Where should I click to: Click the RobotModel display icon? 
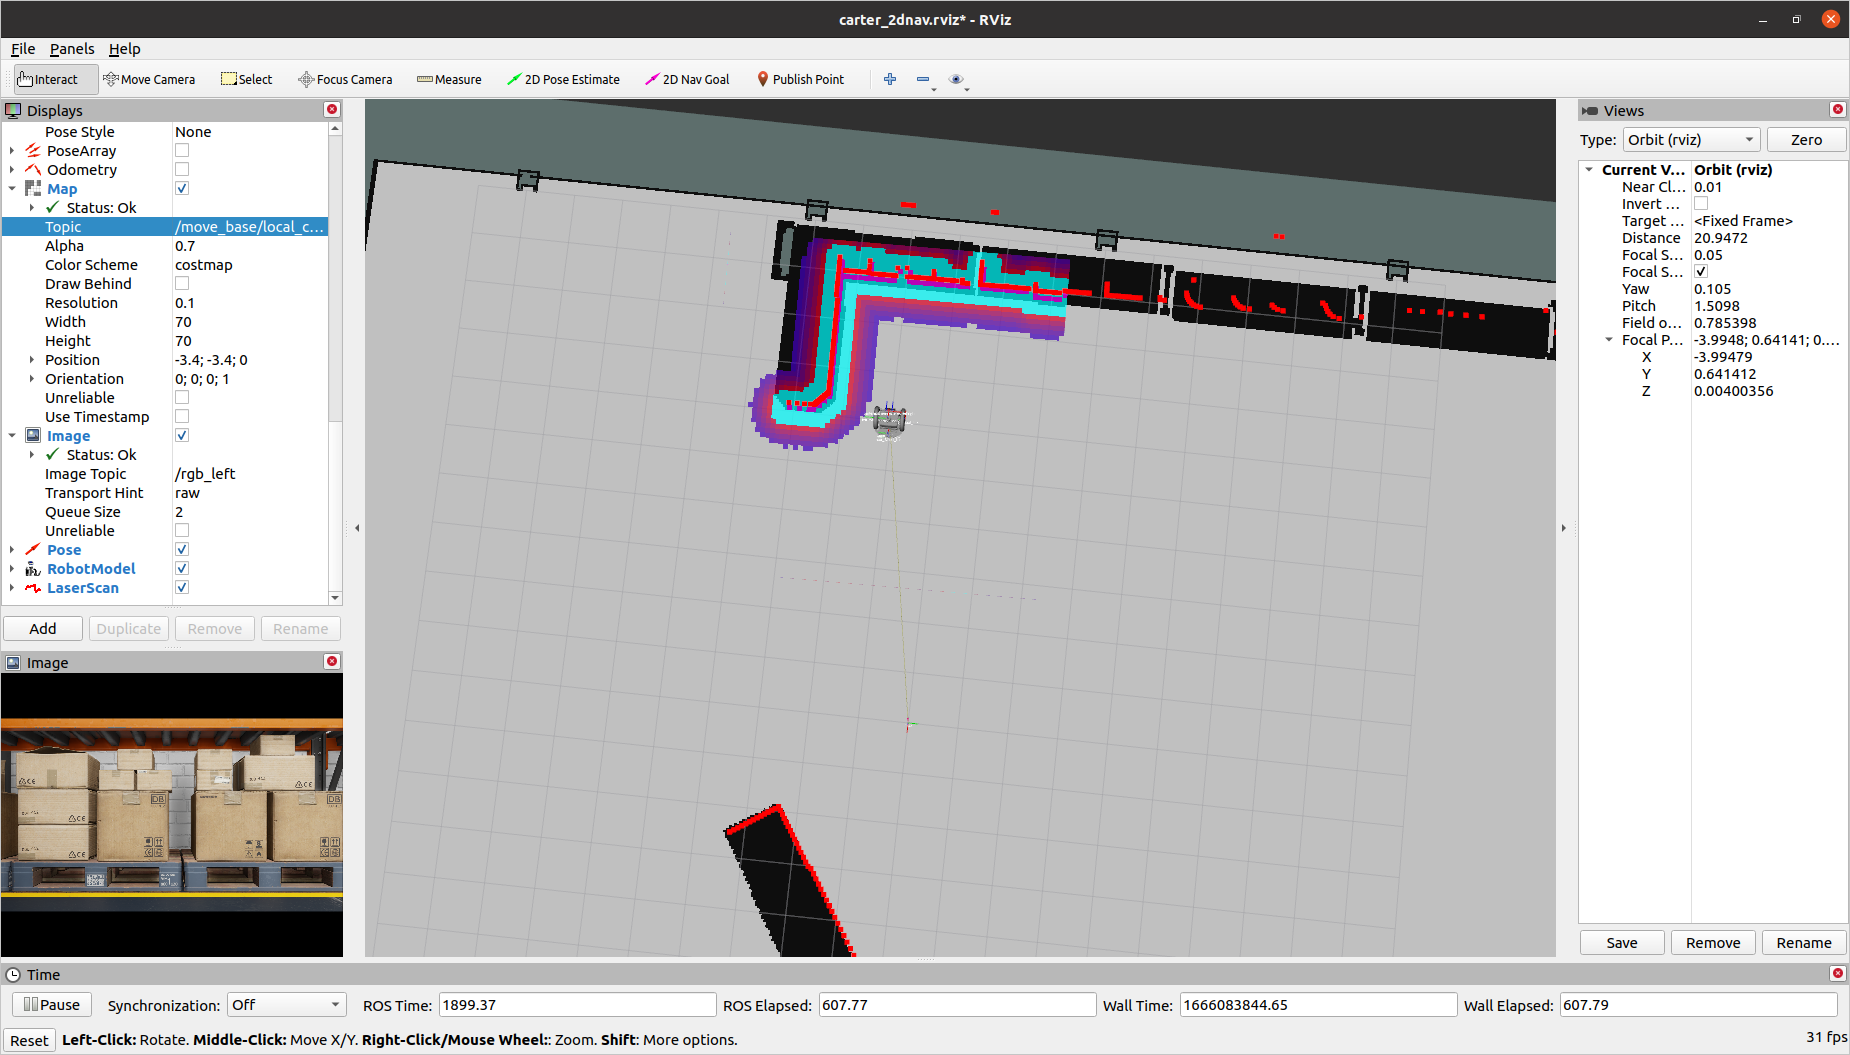(x=33, y=569)
